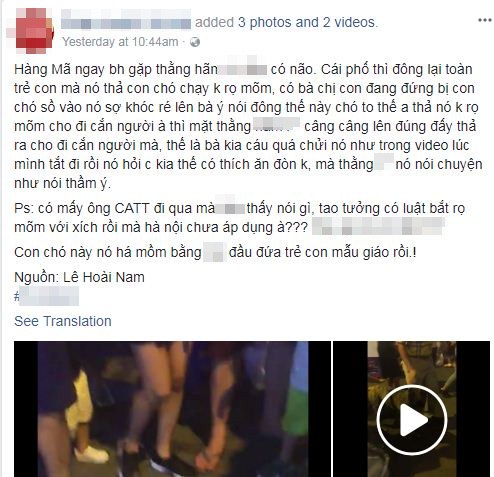Open the large left video thumbnail
The width and height of the screenshot is (494, 477).
(172, 409)
